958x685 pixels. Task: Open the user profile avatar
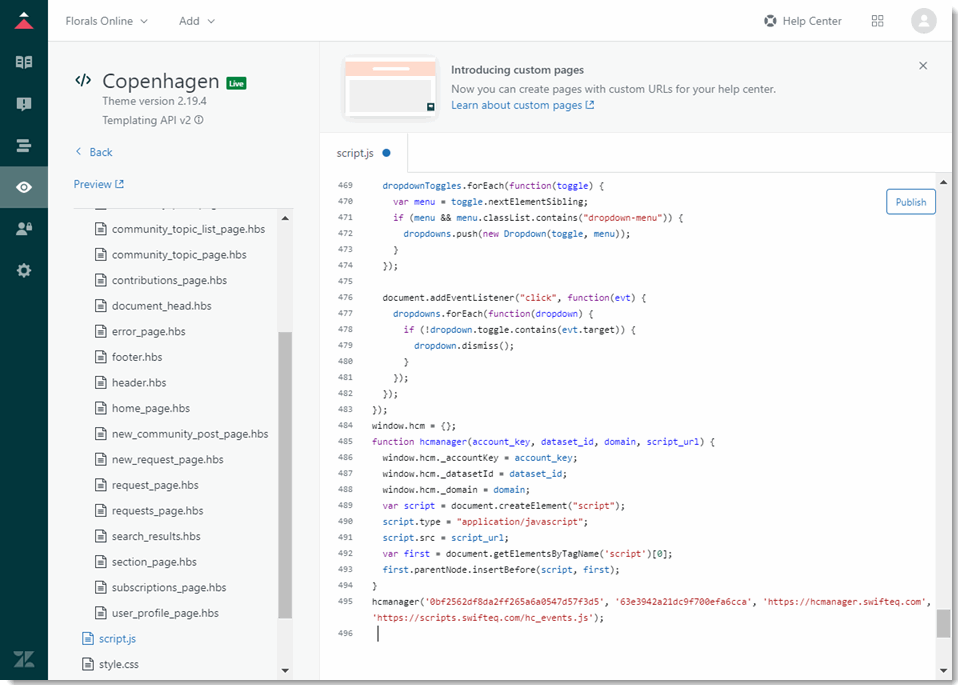[x=923, y=21]
